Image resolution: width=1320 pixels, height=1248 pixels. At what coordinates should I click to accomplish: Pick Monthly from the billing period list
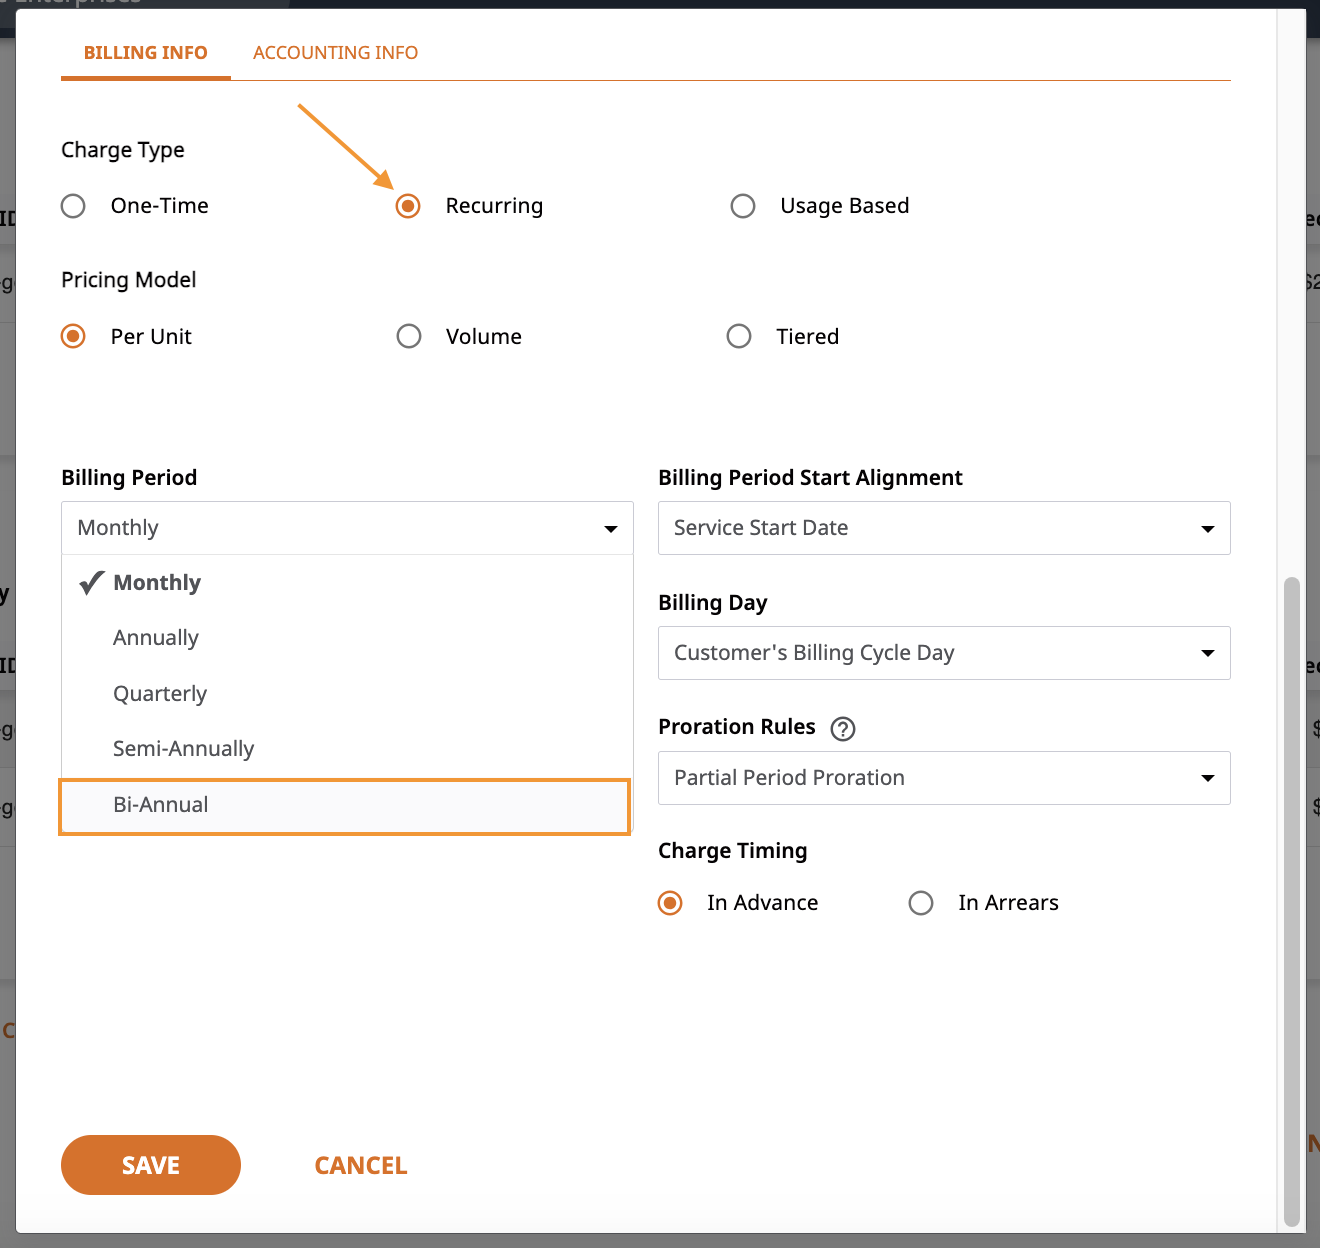(x=347, y=583)
